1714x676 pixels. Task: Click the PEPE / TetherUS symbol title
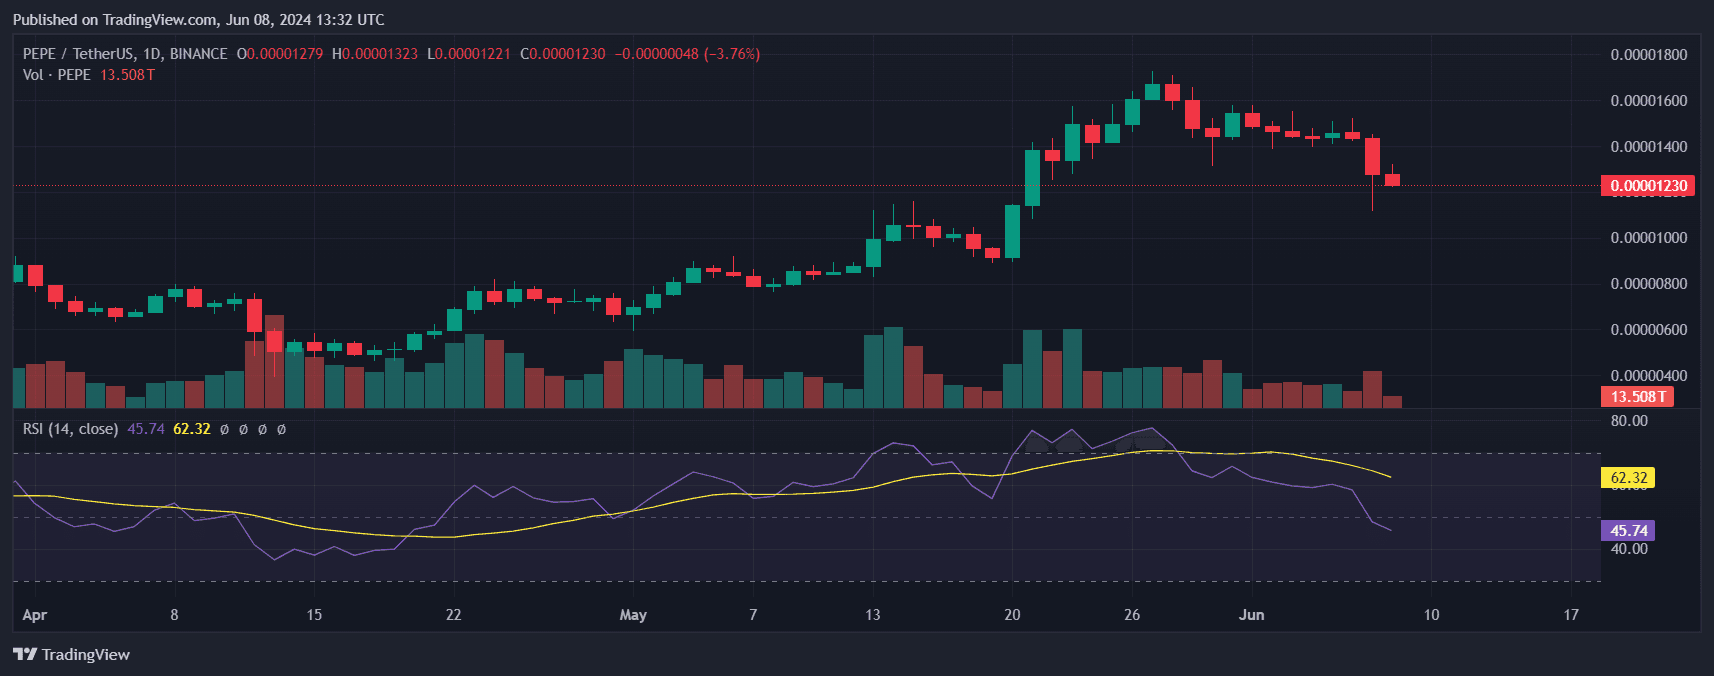[x=125, y=54]
